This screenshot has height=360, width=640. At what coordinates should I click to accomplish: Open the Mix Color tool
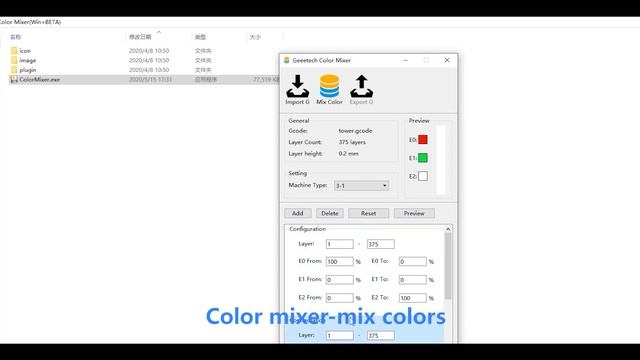(329, 90)
